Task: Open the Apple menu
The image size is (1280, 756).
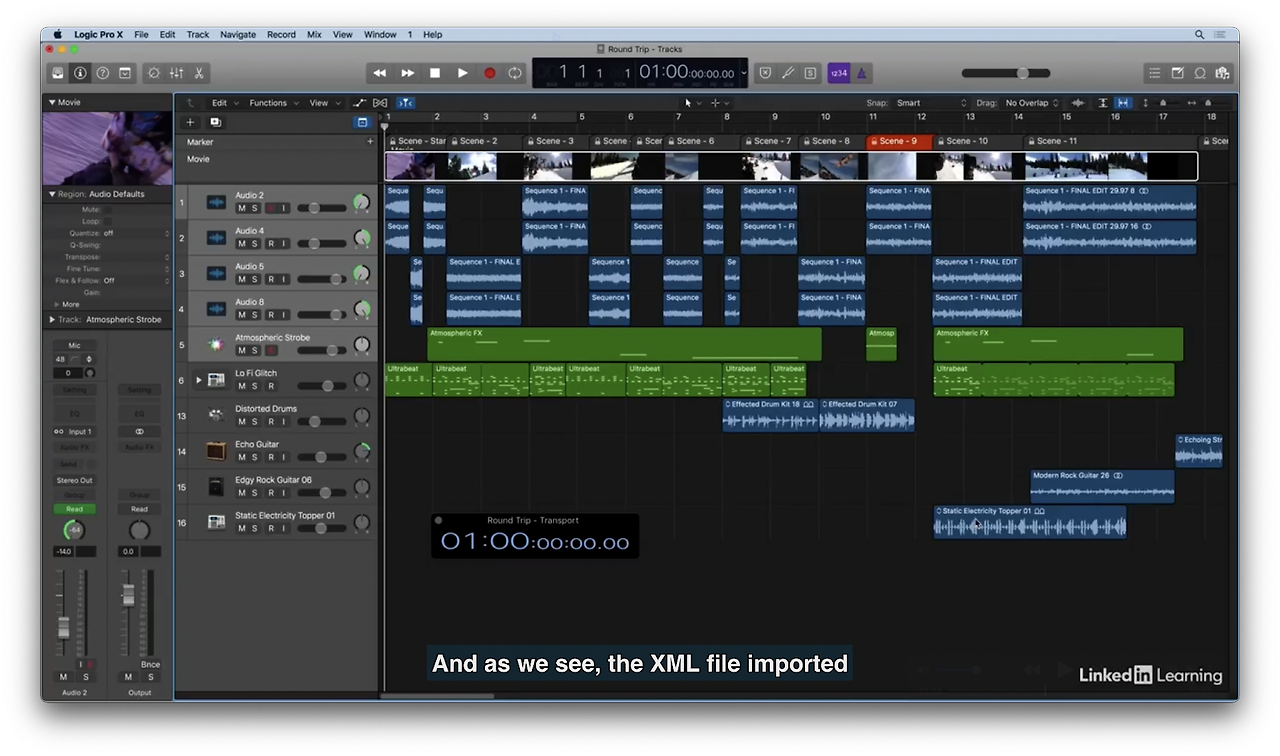Action: (x=58, y=34)
